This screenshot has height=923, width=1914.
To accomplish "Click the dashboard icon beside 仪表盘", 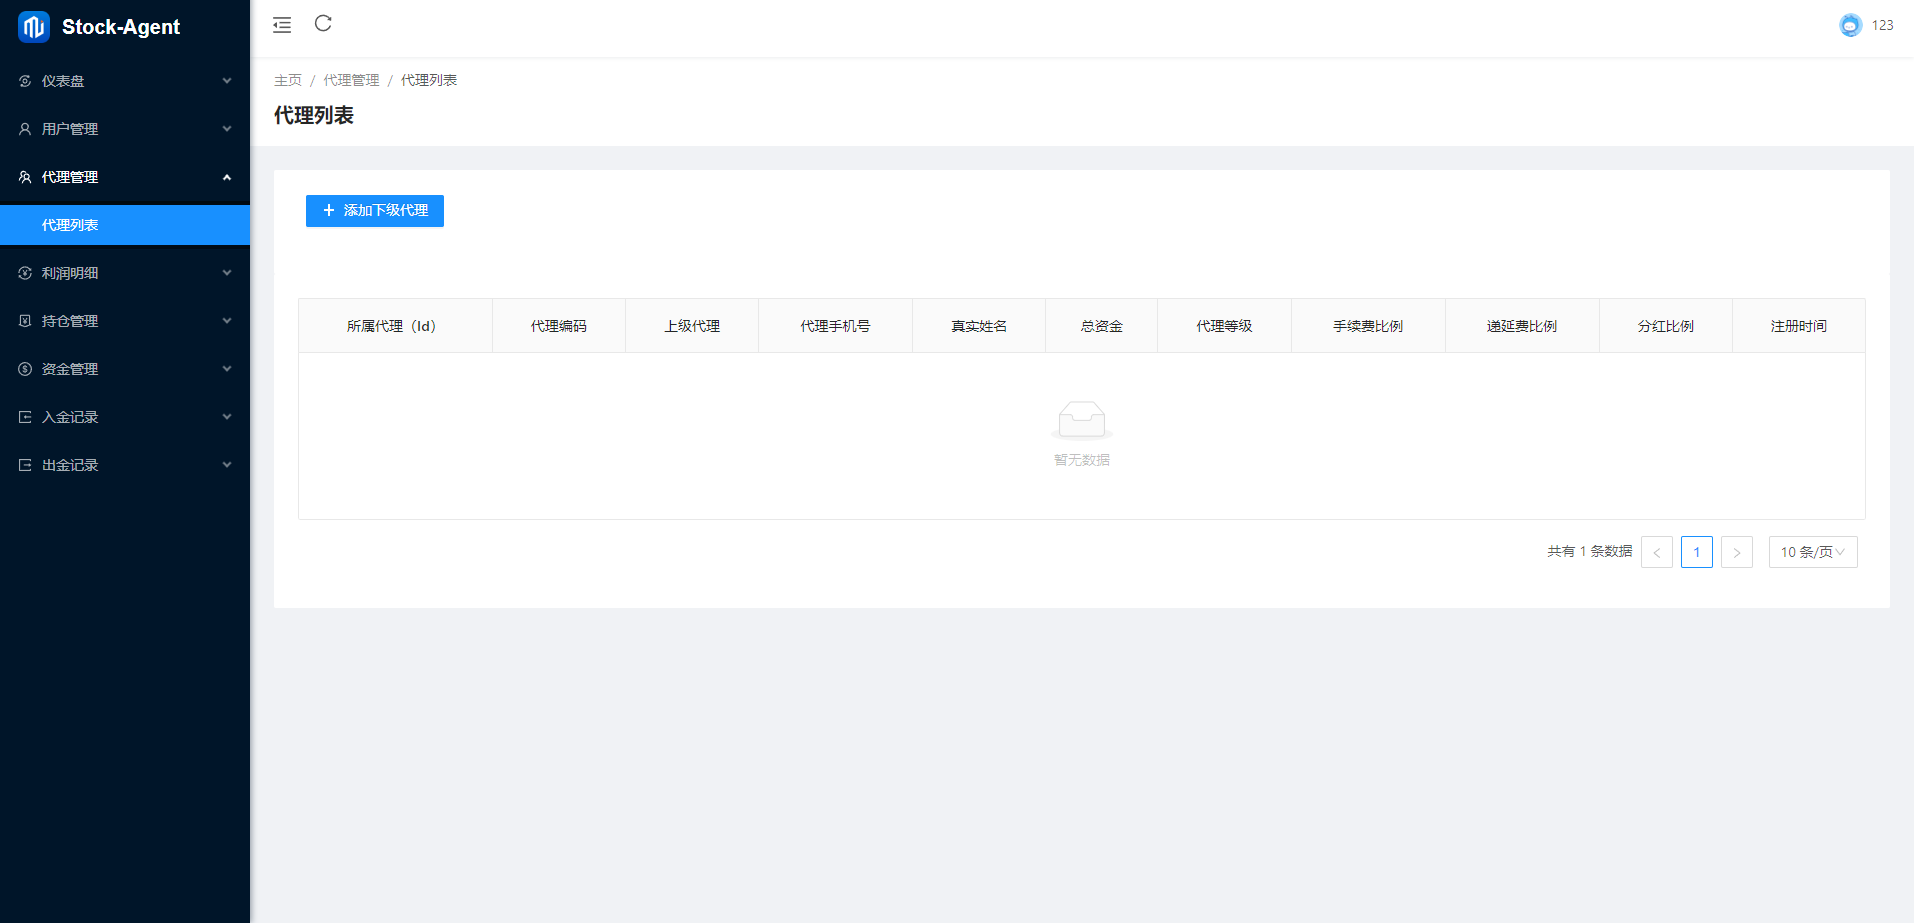I will point(25,81).
